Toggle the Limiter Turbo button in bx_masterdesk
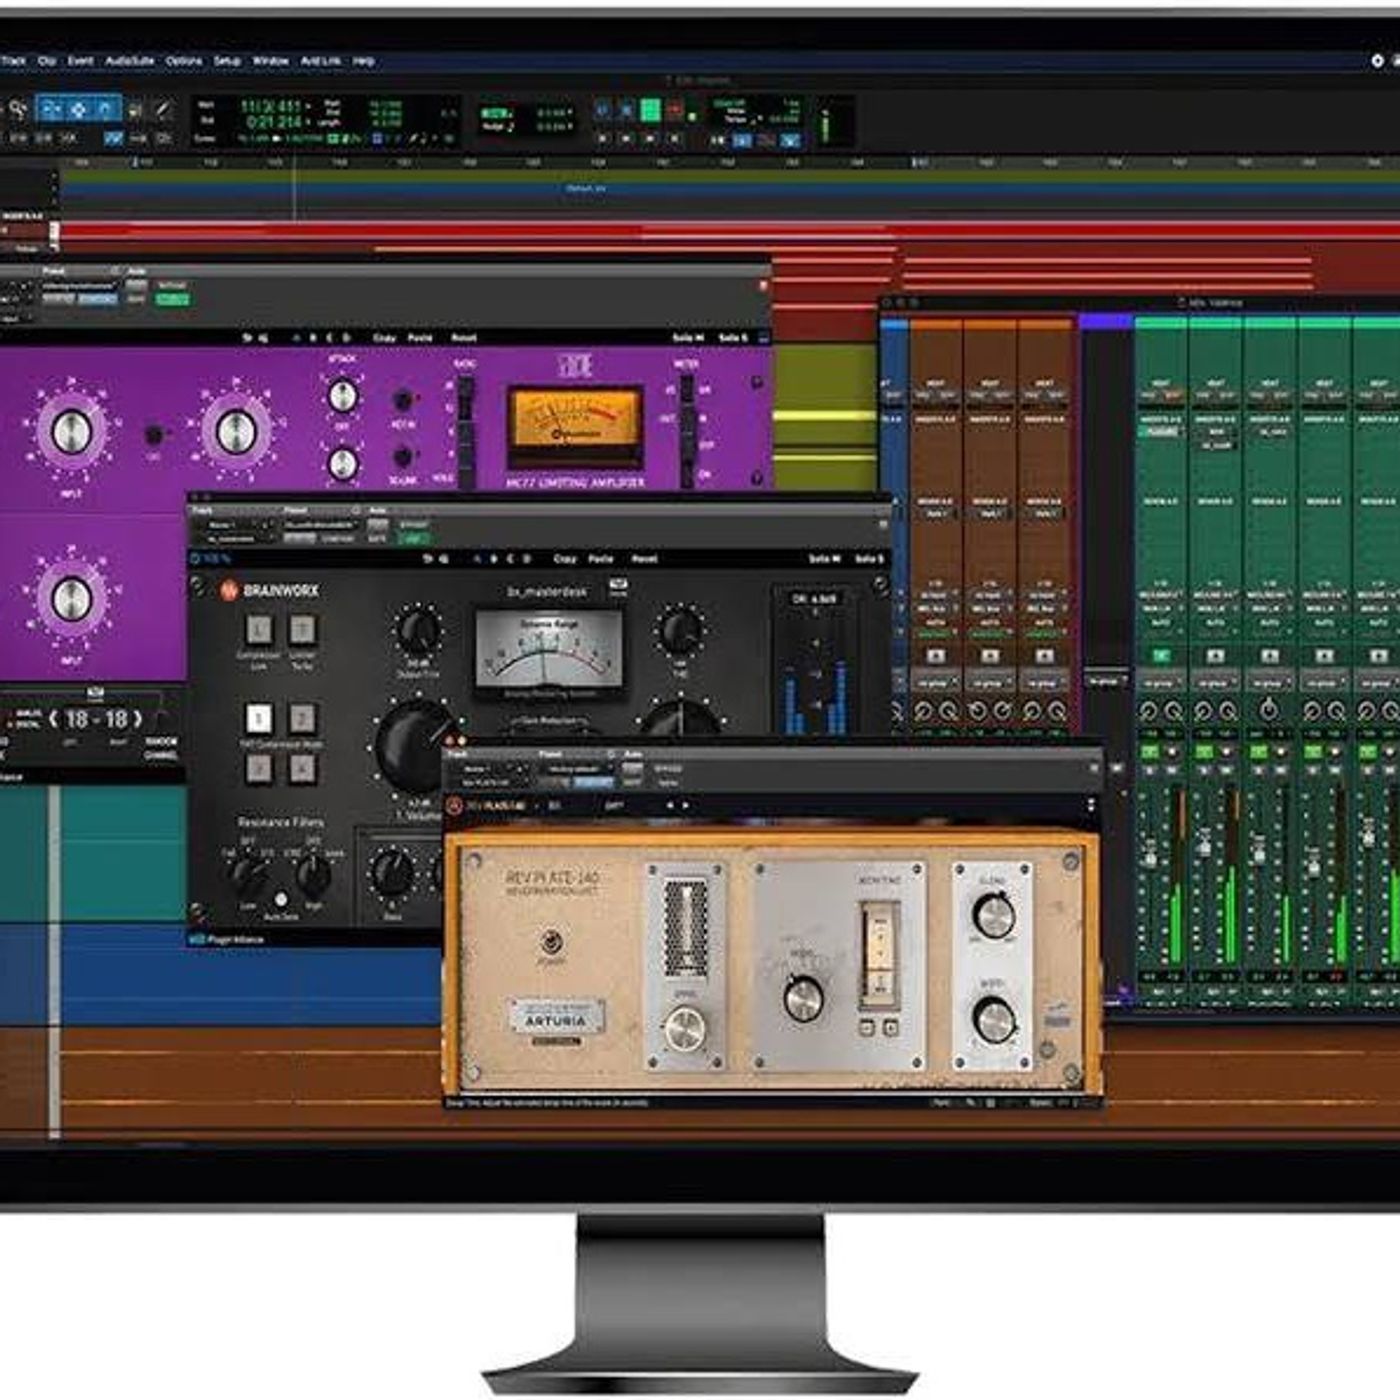 [302, 629]
